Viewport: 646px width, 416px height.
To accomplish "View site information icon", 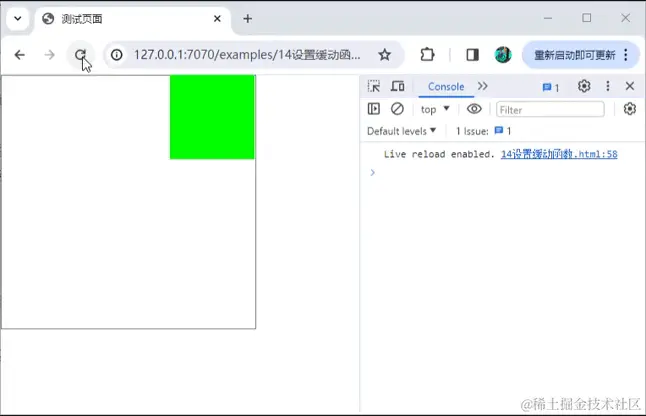I will pos(117,55).
